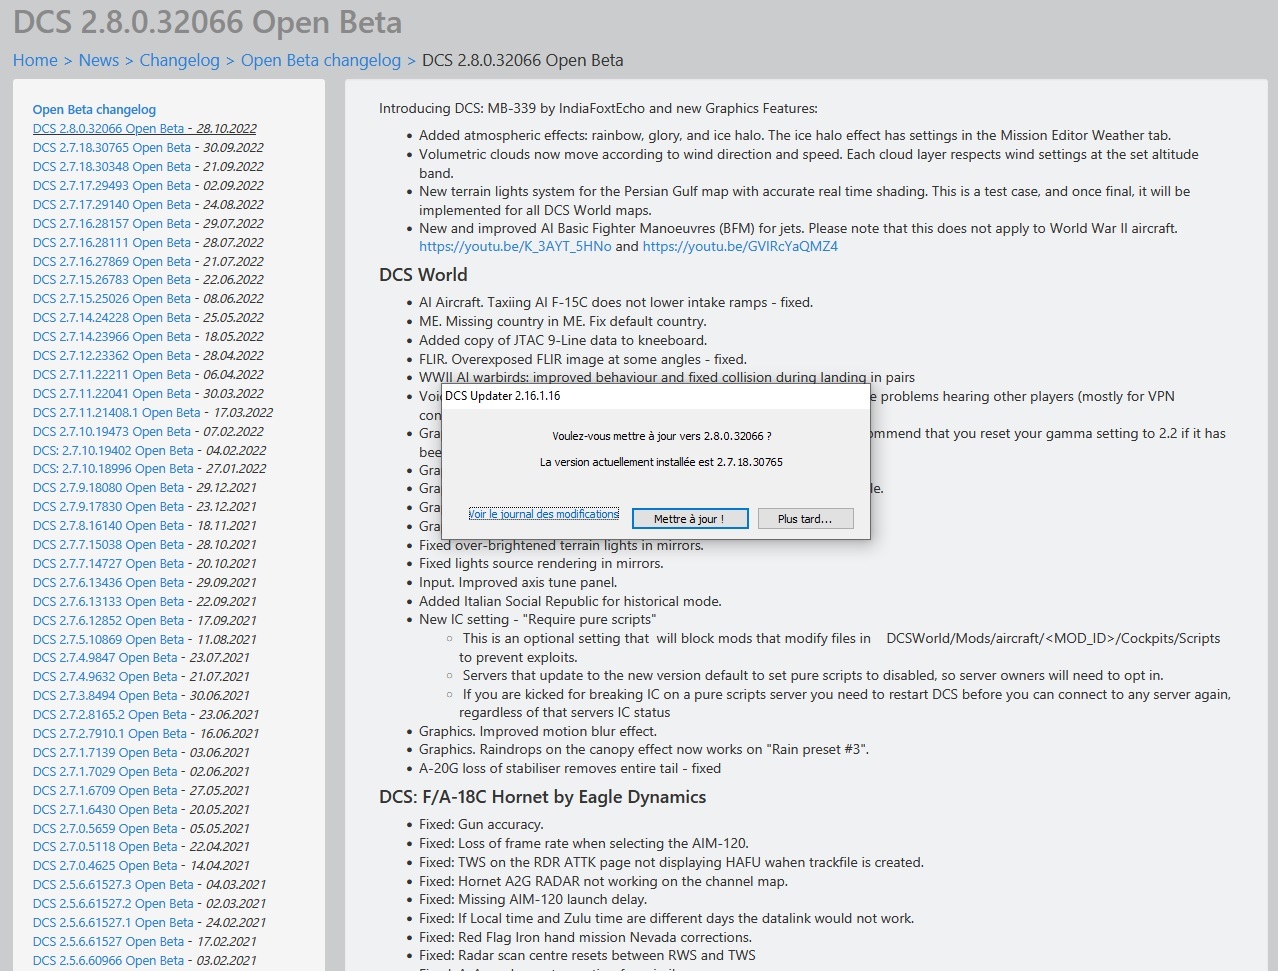Open DCS 2.7.11.22211 Open Beta entry
Image resolution: width=1278 pixels, height=971 pixels.
[111, 374]
